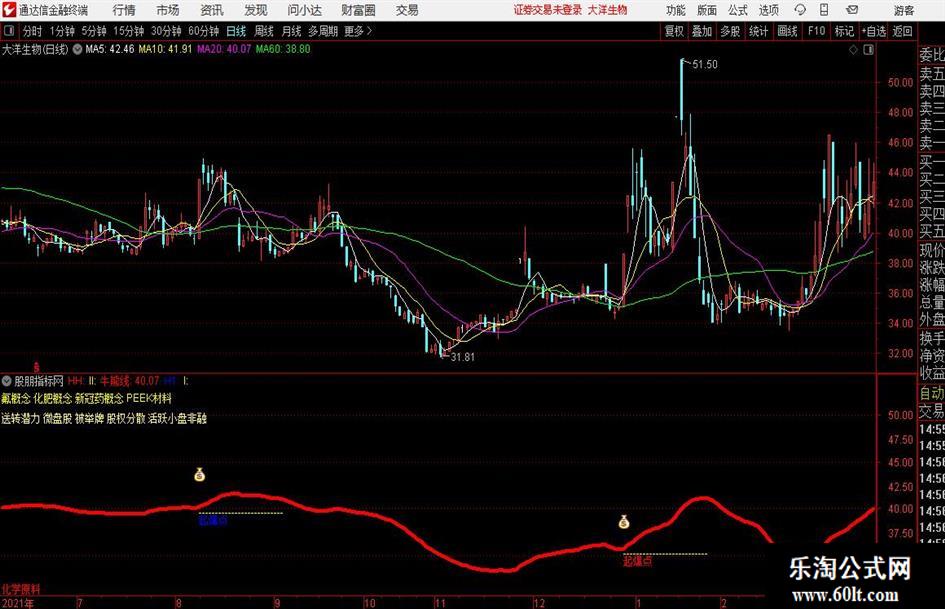Add stock using +自选 button

coord(874,31)
